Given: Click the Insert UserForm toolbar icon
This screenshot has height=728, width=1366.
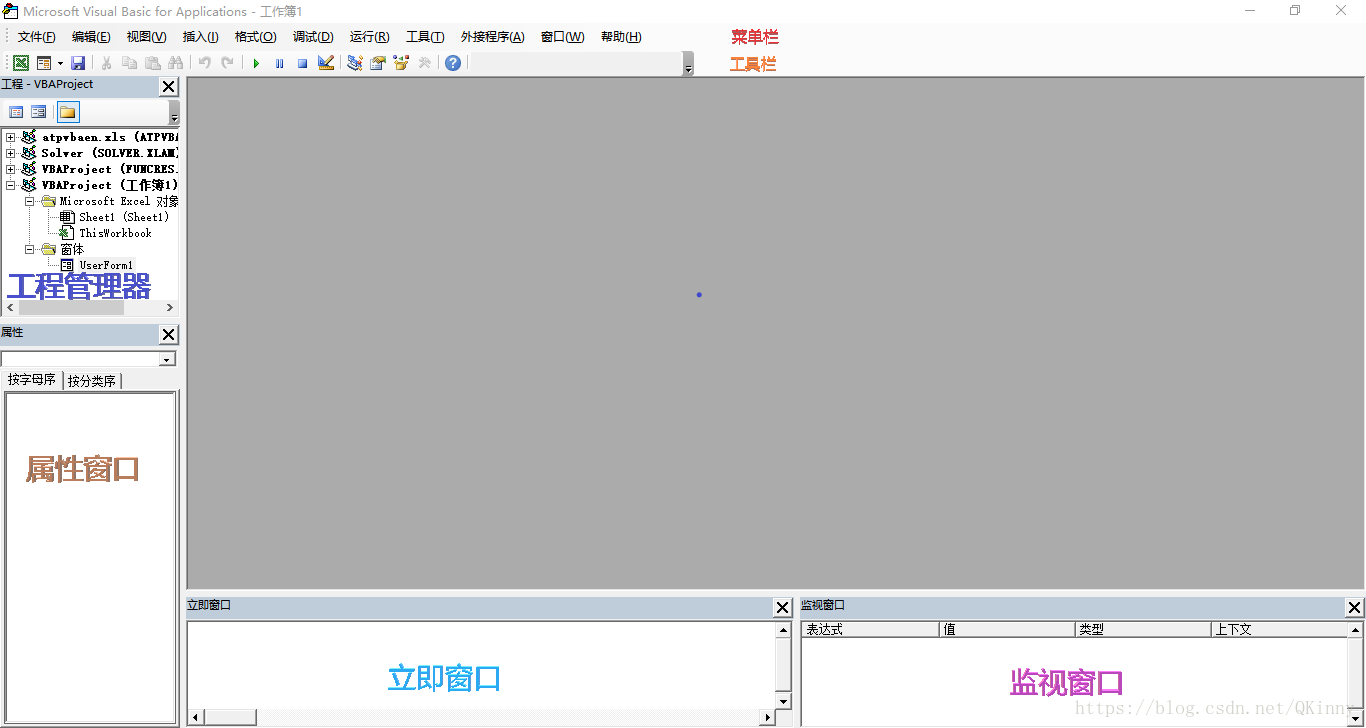Looking at the screenshot, I should tap(44, 63).
